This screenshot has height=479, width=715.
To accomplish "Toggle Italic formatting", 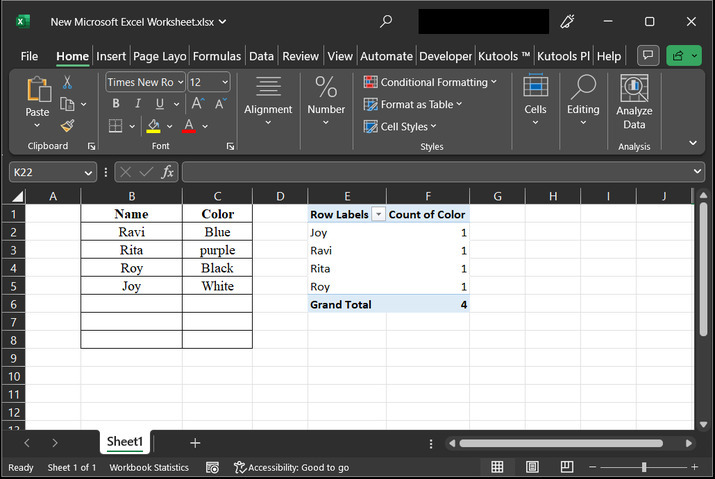I will pyautogui.click(x=136, y=104).
